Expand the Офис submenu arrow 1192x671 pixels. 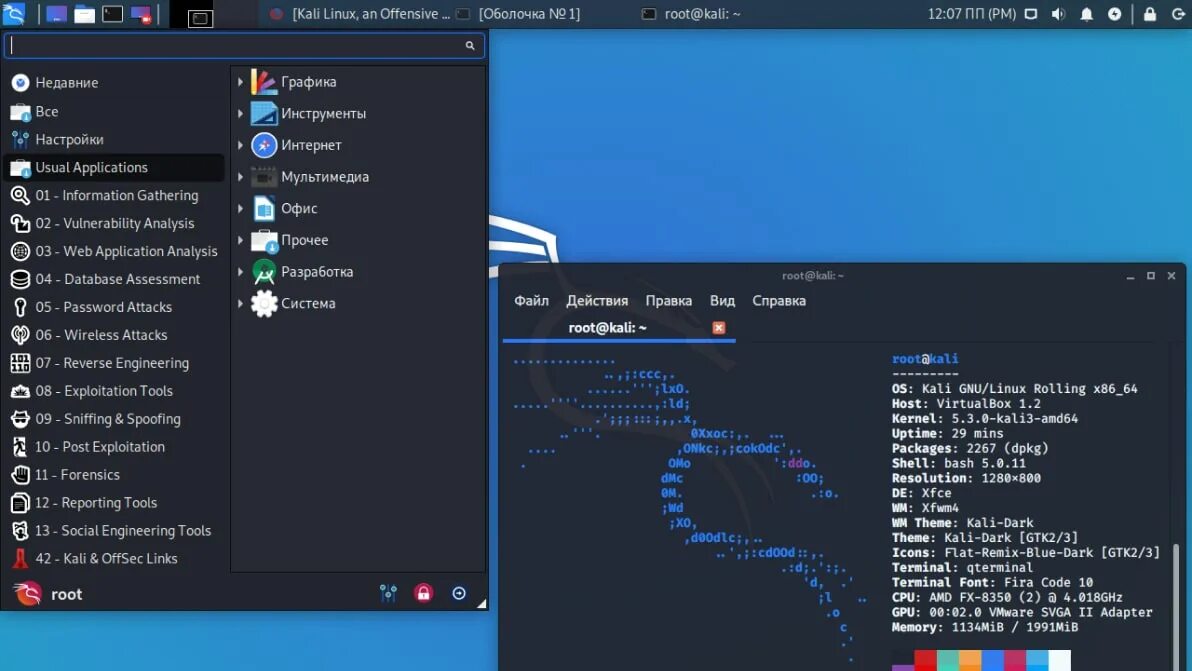(240, 208)
